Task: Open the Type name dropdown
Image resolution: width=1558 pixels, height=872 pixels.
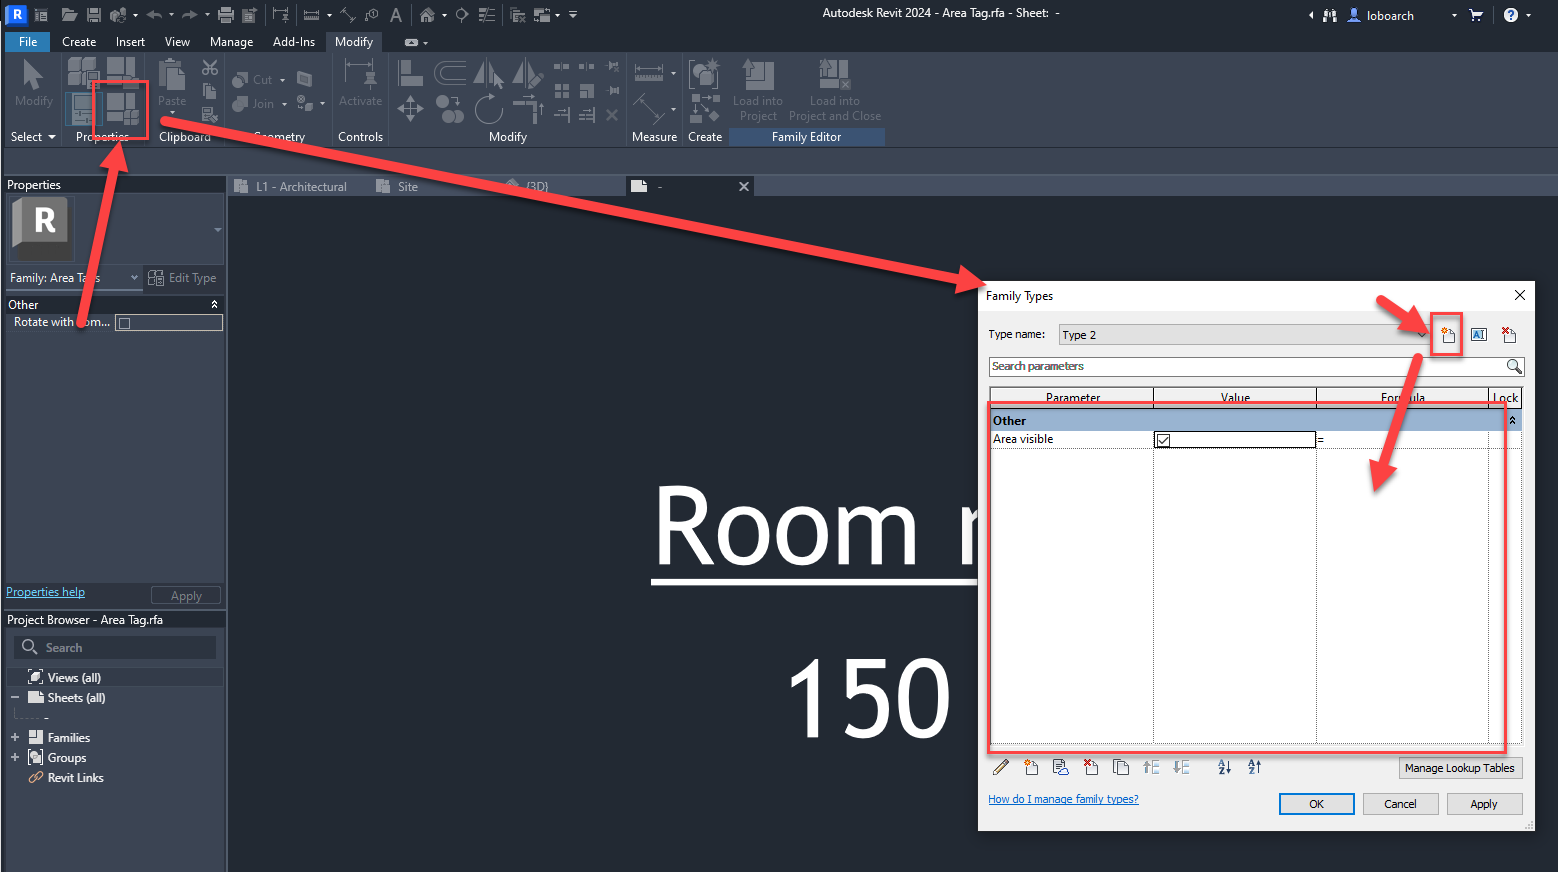Action: click(1421, 334)
